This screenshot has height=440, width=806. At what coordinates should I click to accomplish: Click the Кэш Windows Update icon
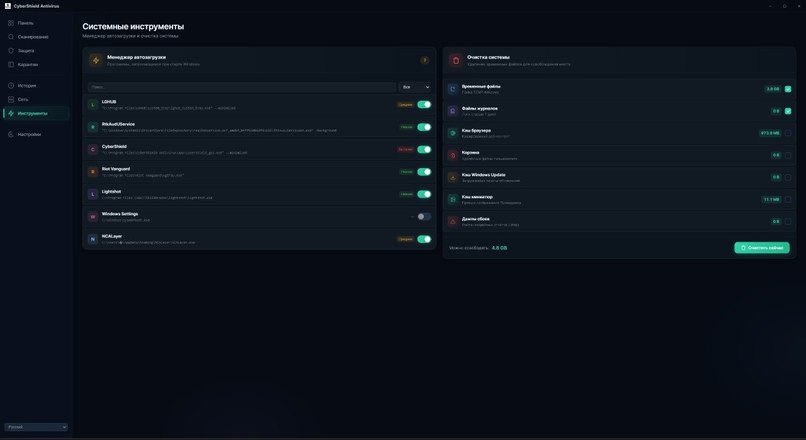[x=452, y=177]
